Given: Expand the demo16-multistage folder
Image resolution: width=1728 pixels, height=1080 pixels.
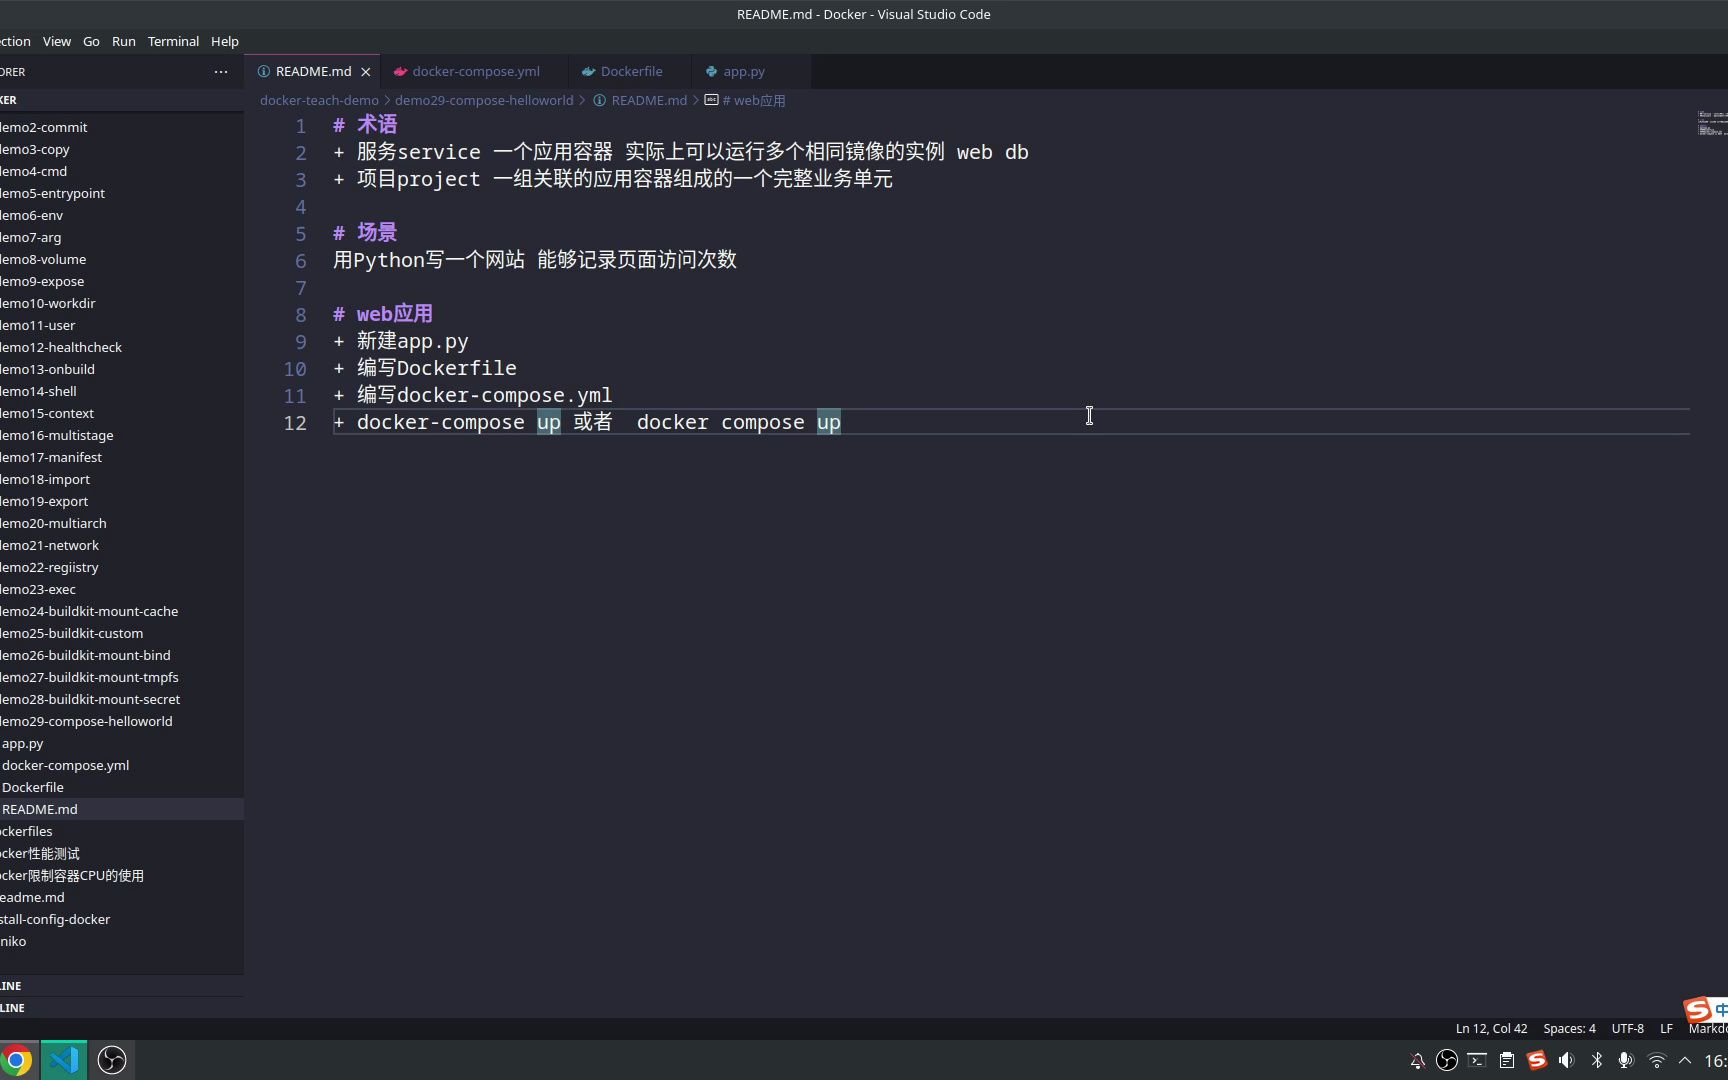Looking at the screenshot, I should tap(122, 435).
